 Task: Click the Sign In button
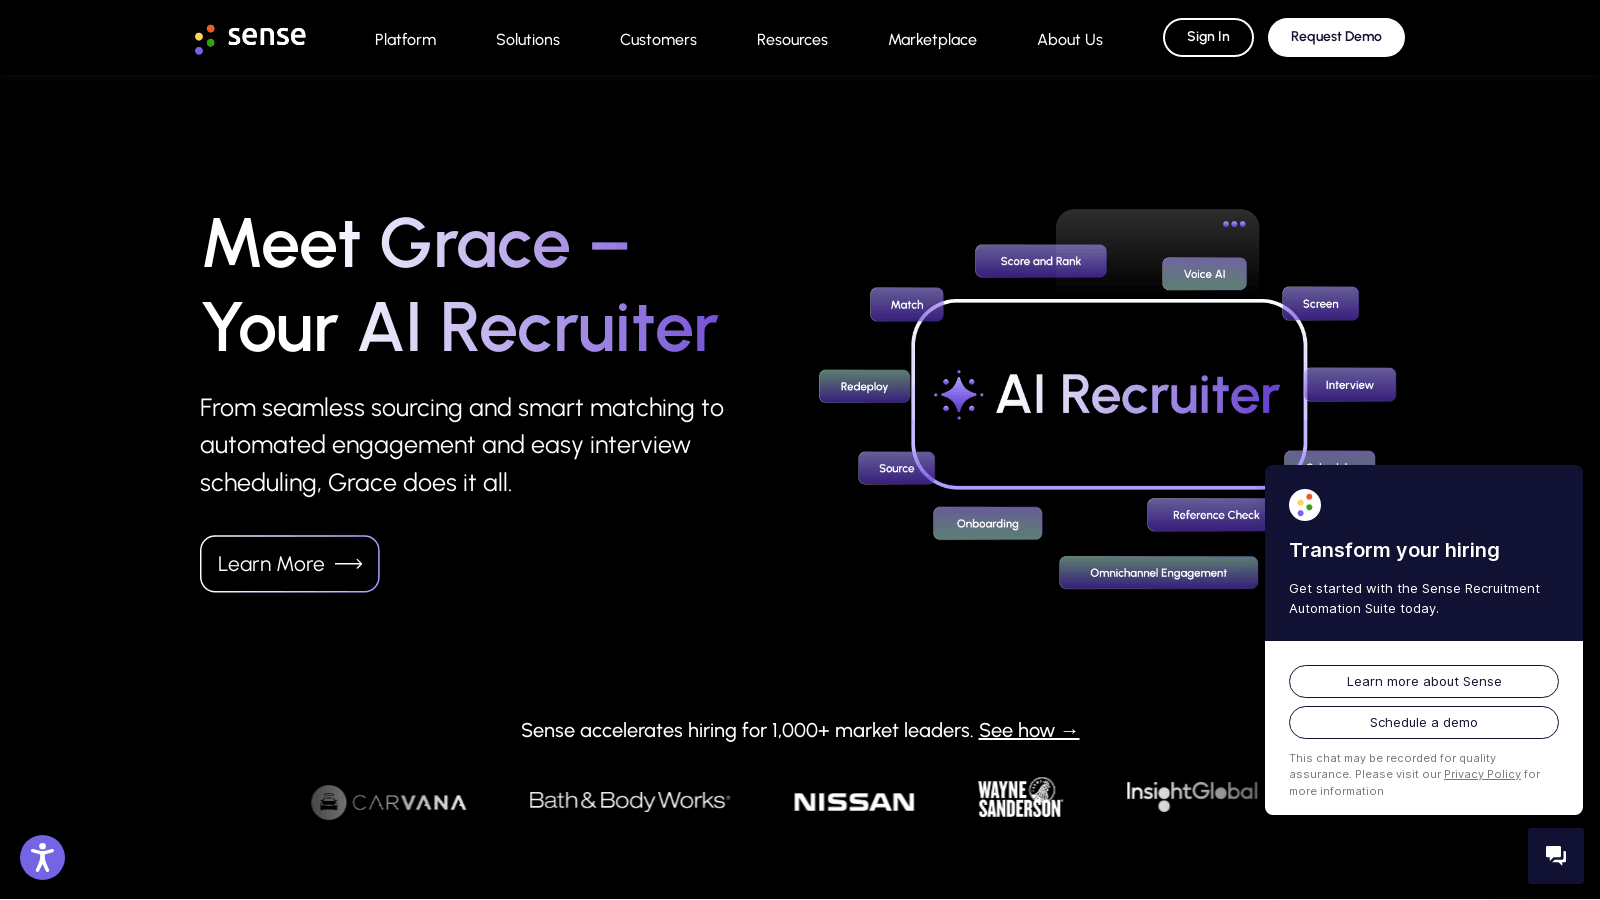click(1208, 37)
